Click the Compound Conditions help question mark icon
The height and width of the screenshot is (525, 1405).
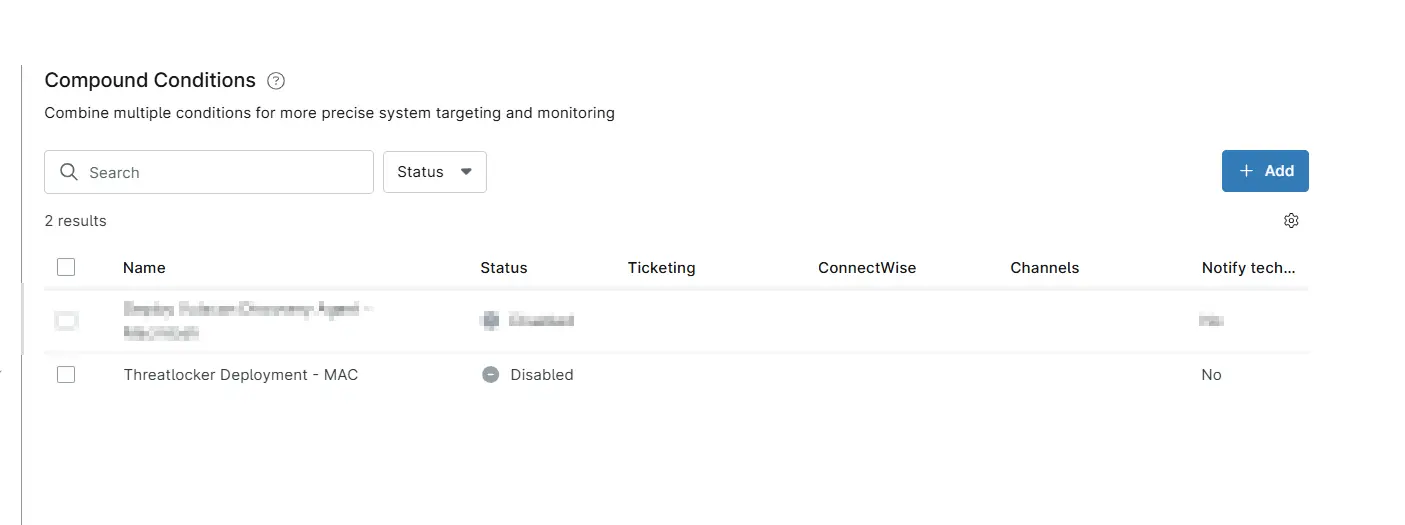tap(277, 81)
